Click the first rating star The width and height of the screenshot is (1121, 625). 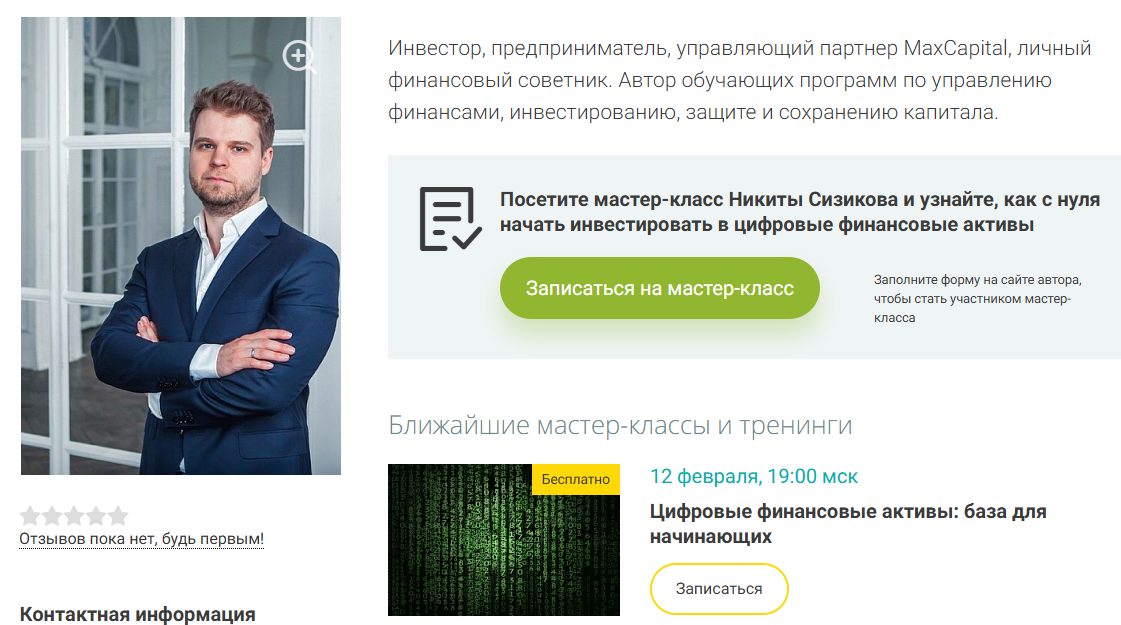pyautogui.click(x=30, y=516)
